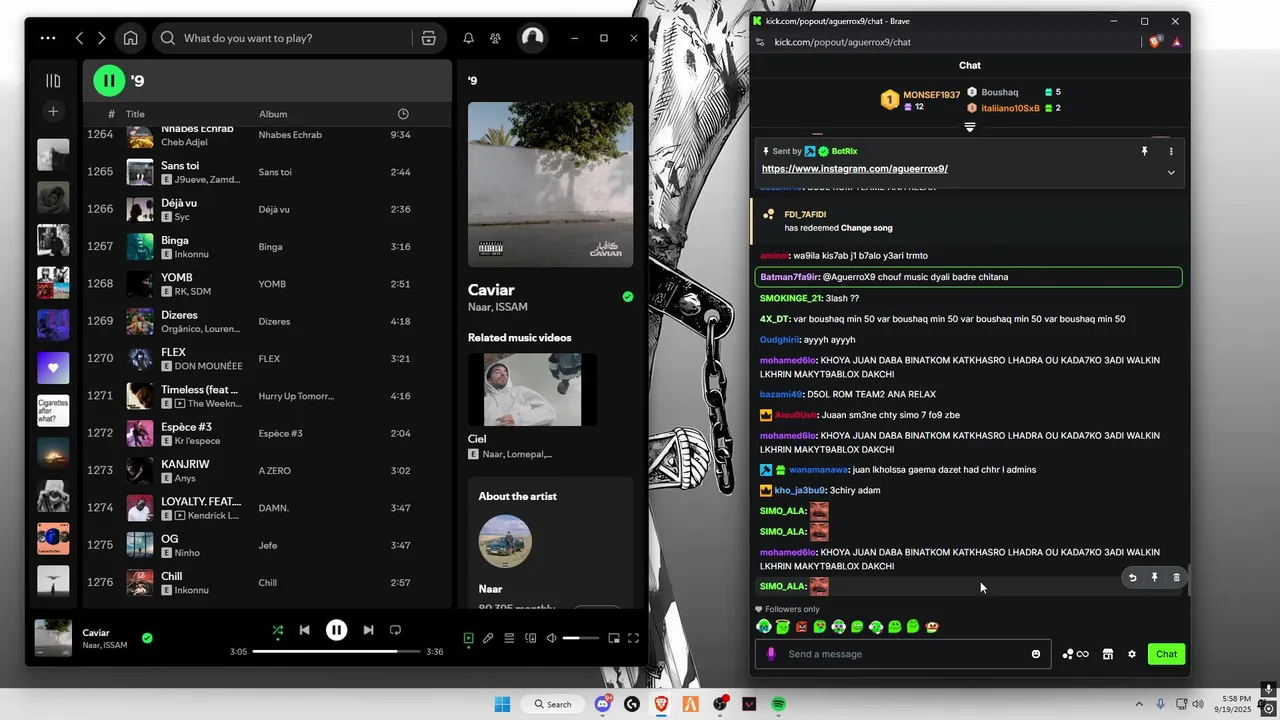Expand Kick chat leaderboard handle
The height and width of the screenshot is (720, 1280).
(x=969, y=128)
